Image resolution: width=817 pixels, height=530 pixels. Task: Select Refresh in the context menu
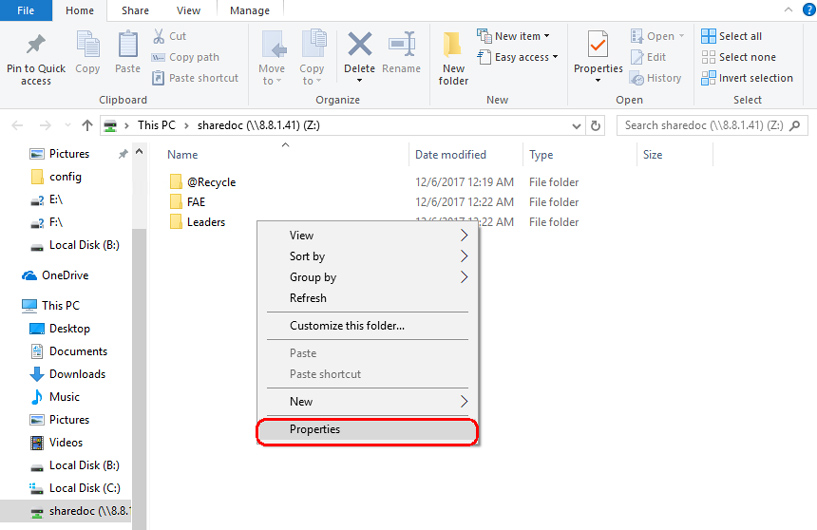[308, 298]
